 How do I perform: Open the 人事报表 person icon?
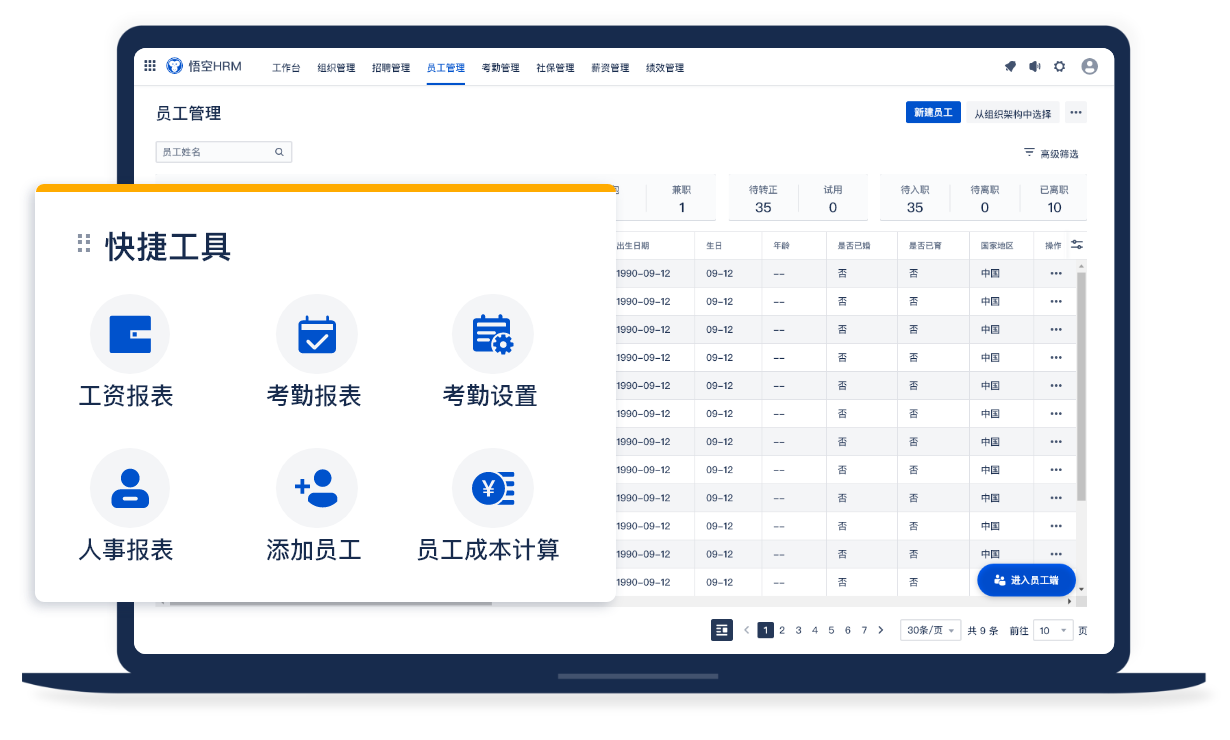130,488
